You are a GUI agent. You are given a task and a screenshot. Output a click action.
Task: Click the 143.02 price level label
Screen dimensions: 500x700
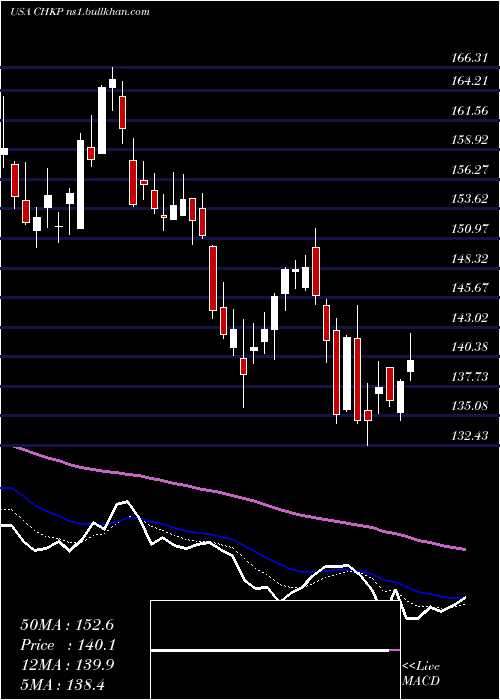click(x=469, y=318)
